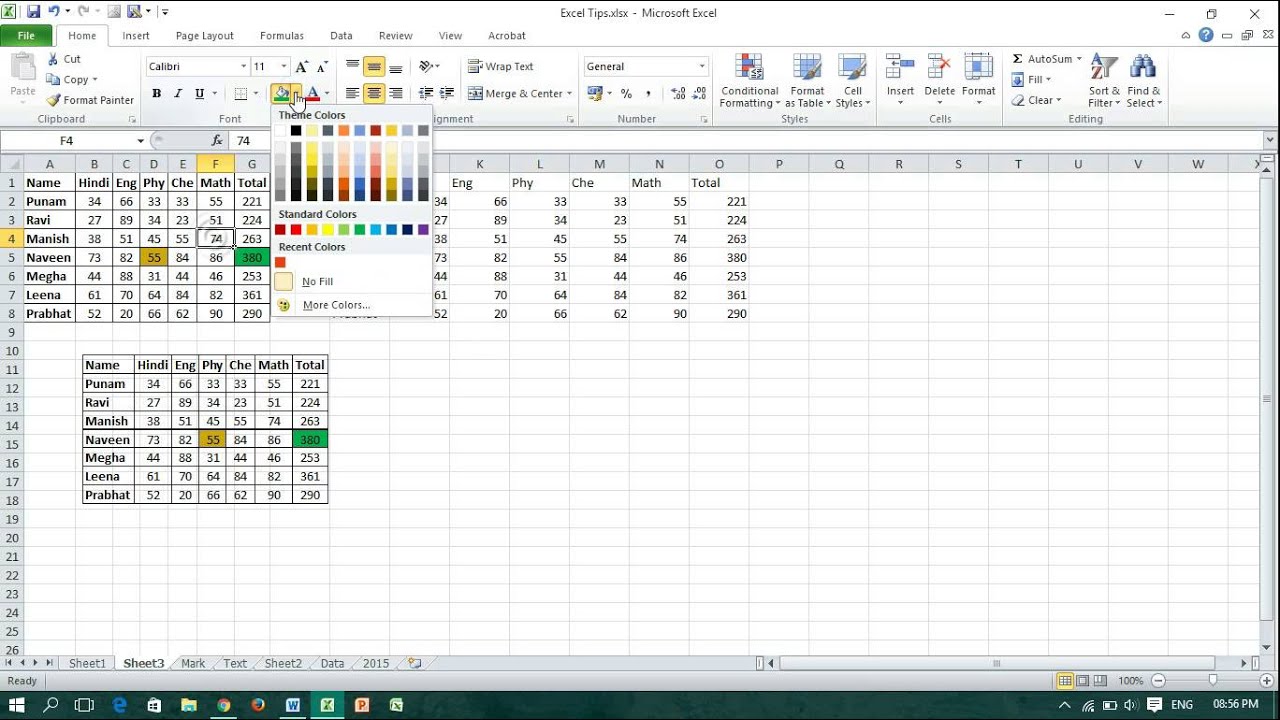Open the Calibri font name dropdown
Image resolution: width=1280 pixels, height=720 pixels.
[243, 67]
